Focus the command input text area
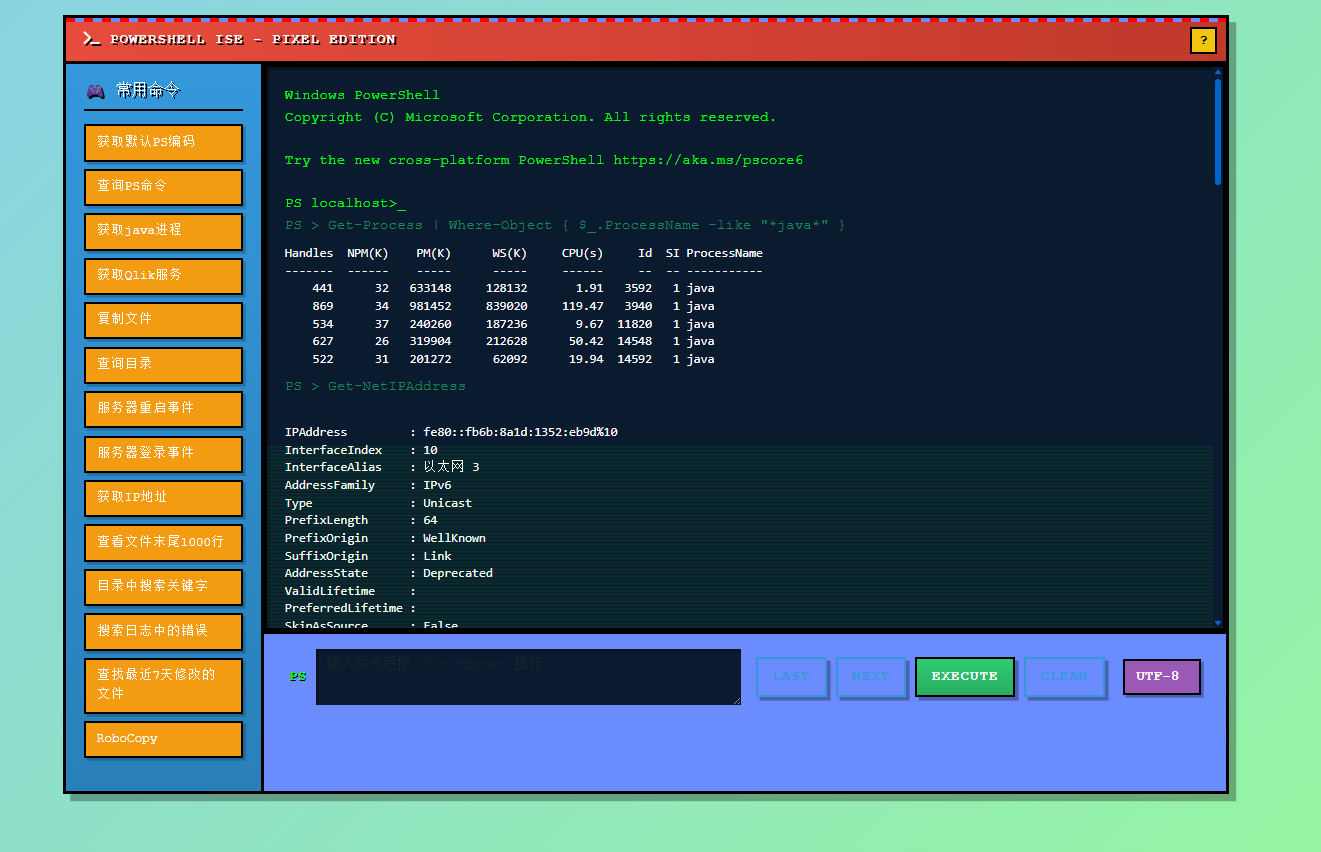Image resolution: width=1321 pixels, height=852 pixels. 528,677
